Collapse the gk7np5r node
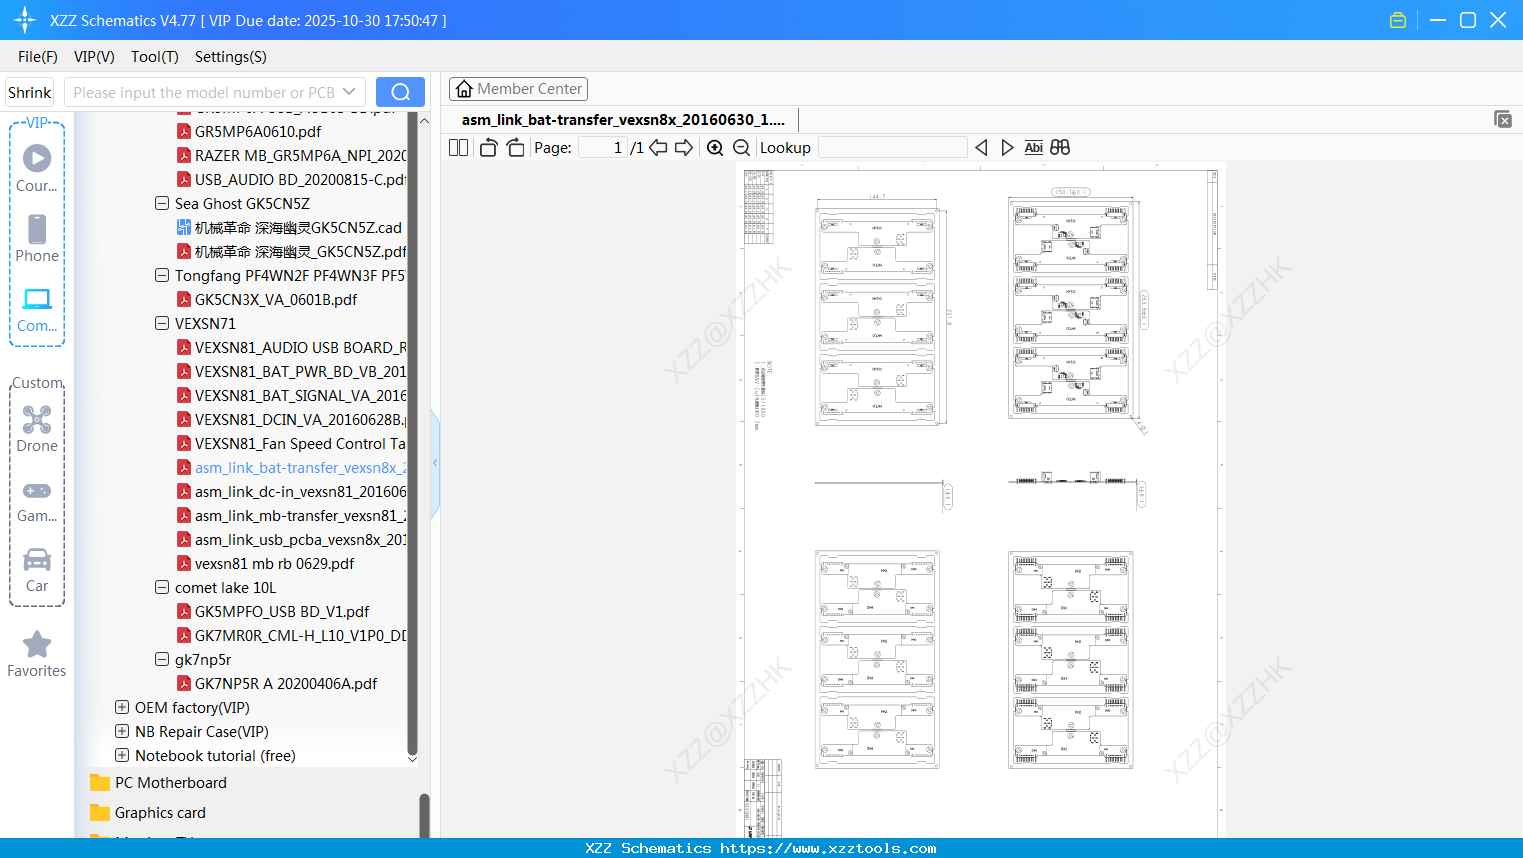Image resolution: width=1523 pixels, height=858 pixels. coord(162,659)
